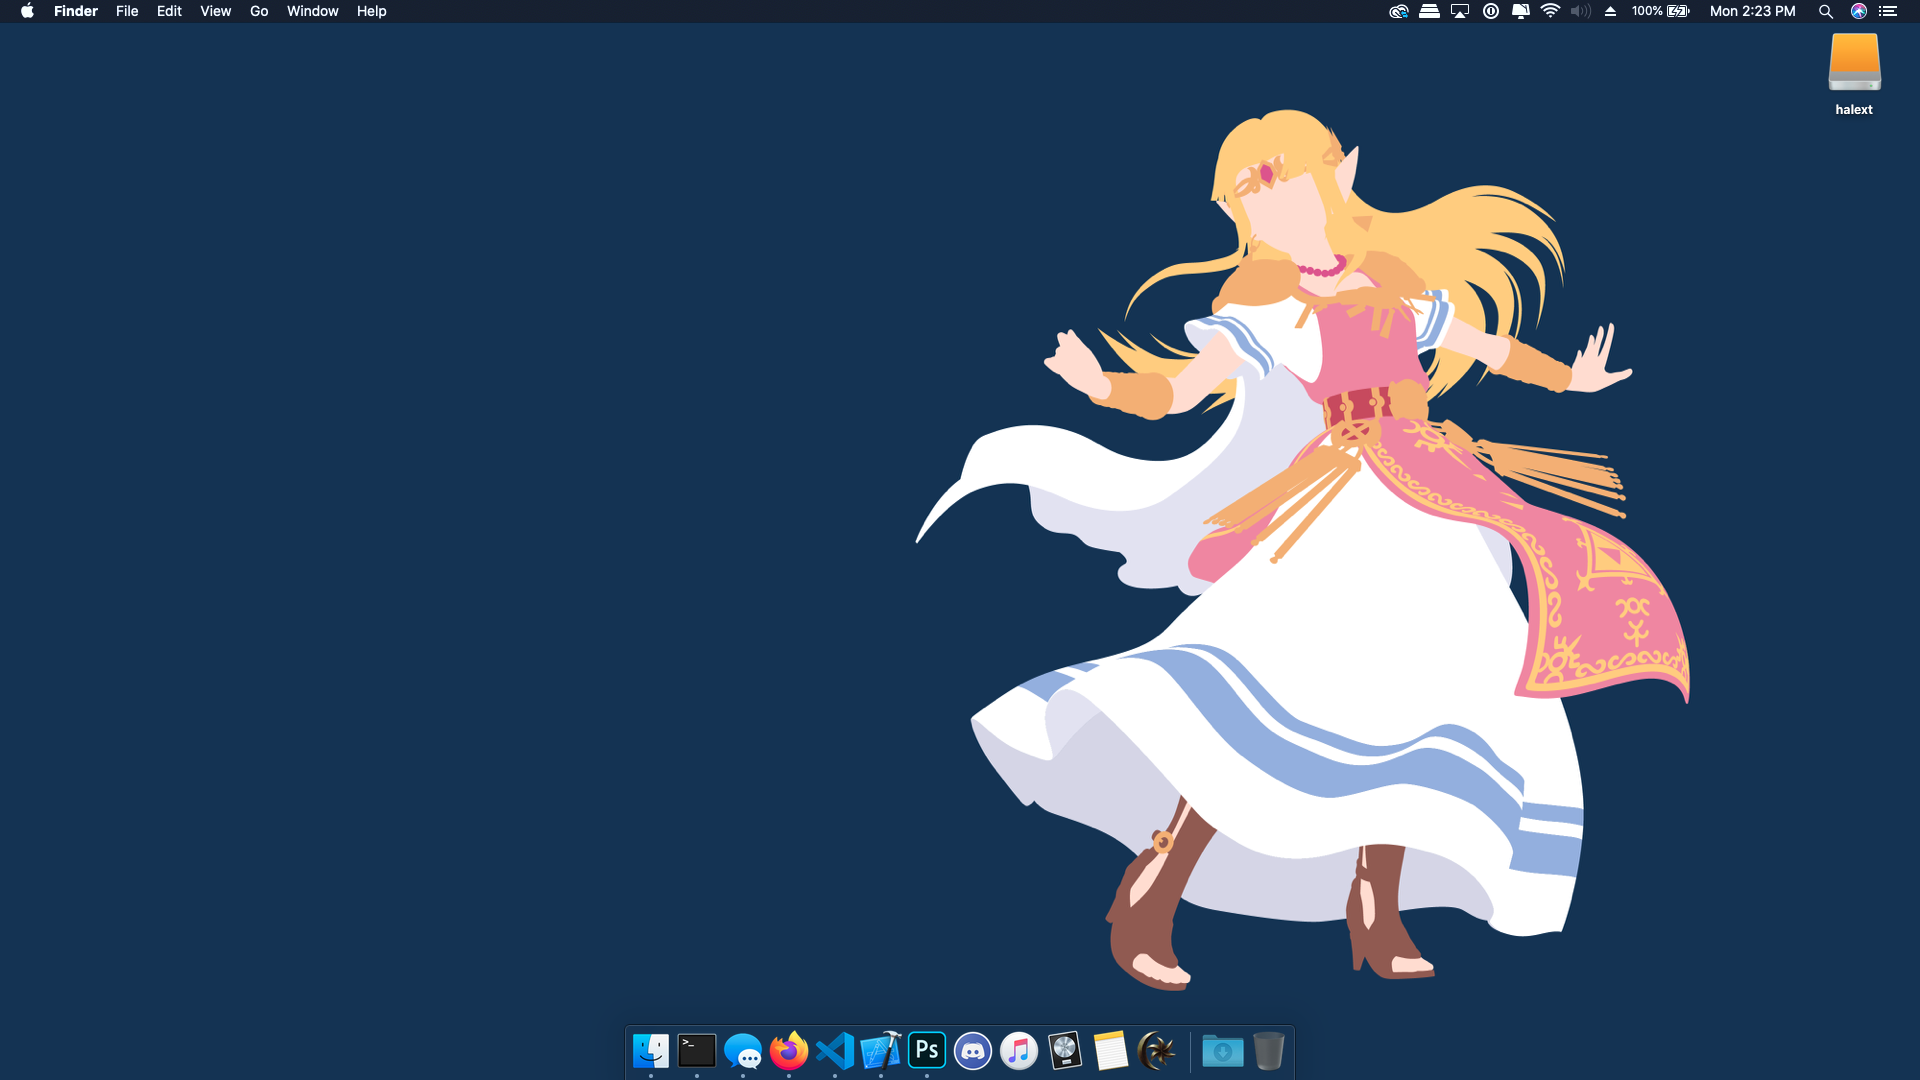
Task: Switch to Photoshop in the Dock
Action: tap(927, 1050)
